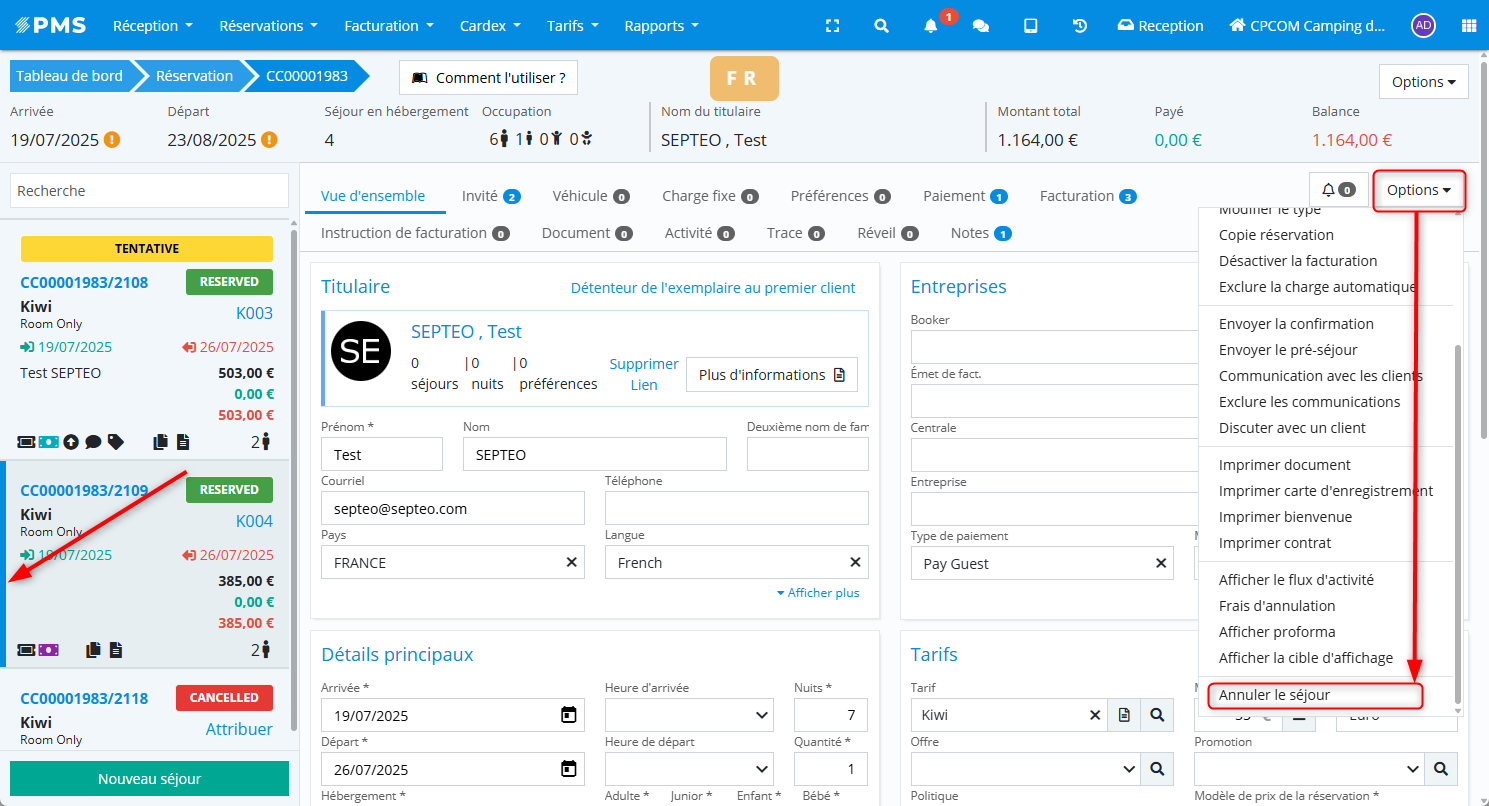Click the Recherche search input field
The width and height of the screenshot is (1489, 806).
click(x=149, y=191)
